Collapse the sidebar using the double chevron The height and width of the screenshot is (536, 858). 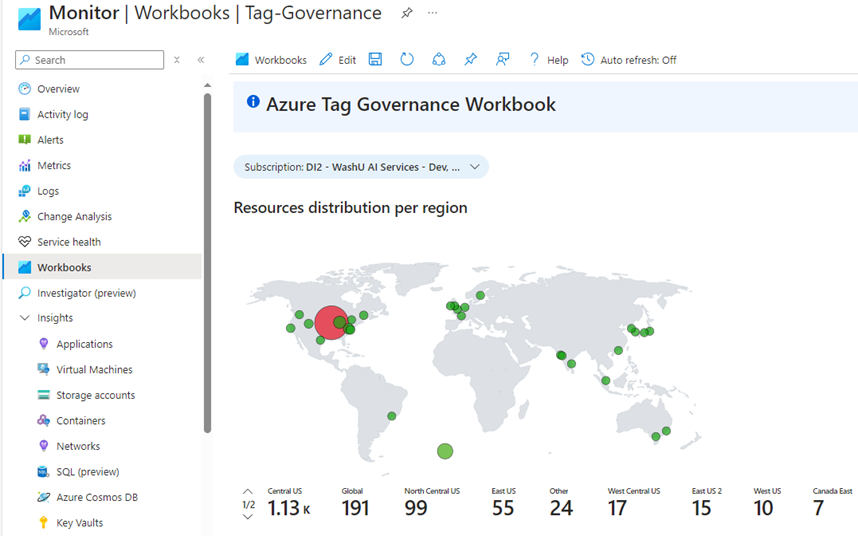(x=201, y=60)
